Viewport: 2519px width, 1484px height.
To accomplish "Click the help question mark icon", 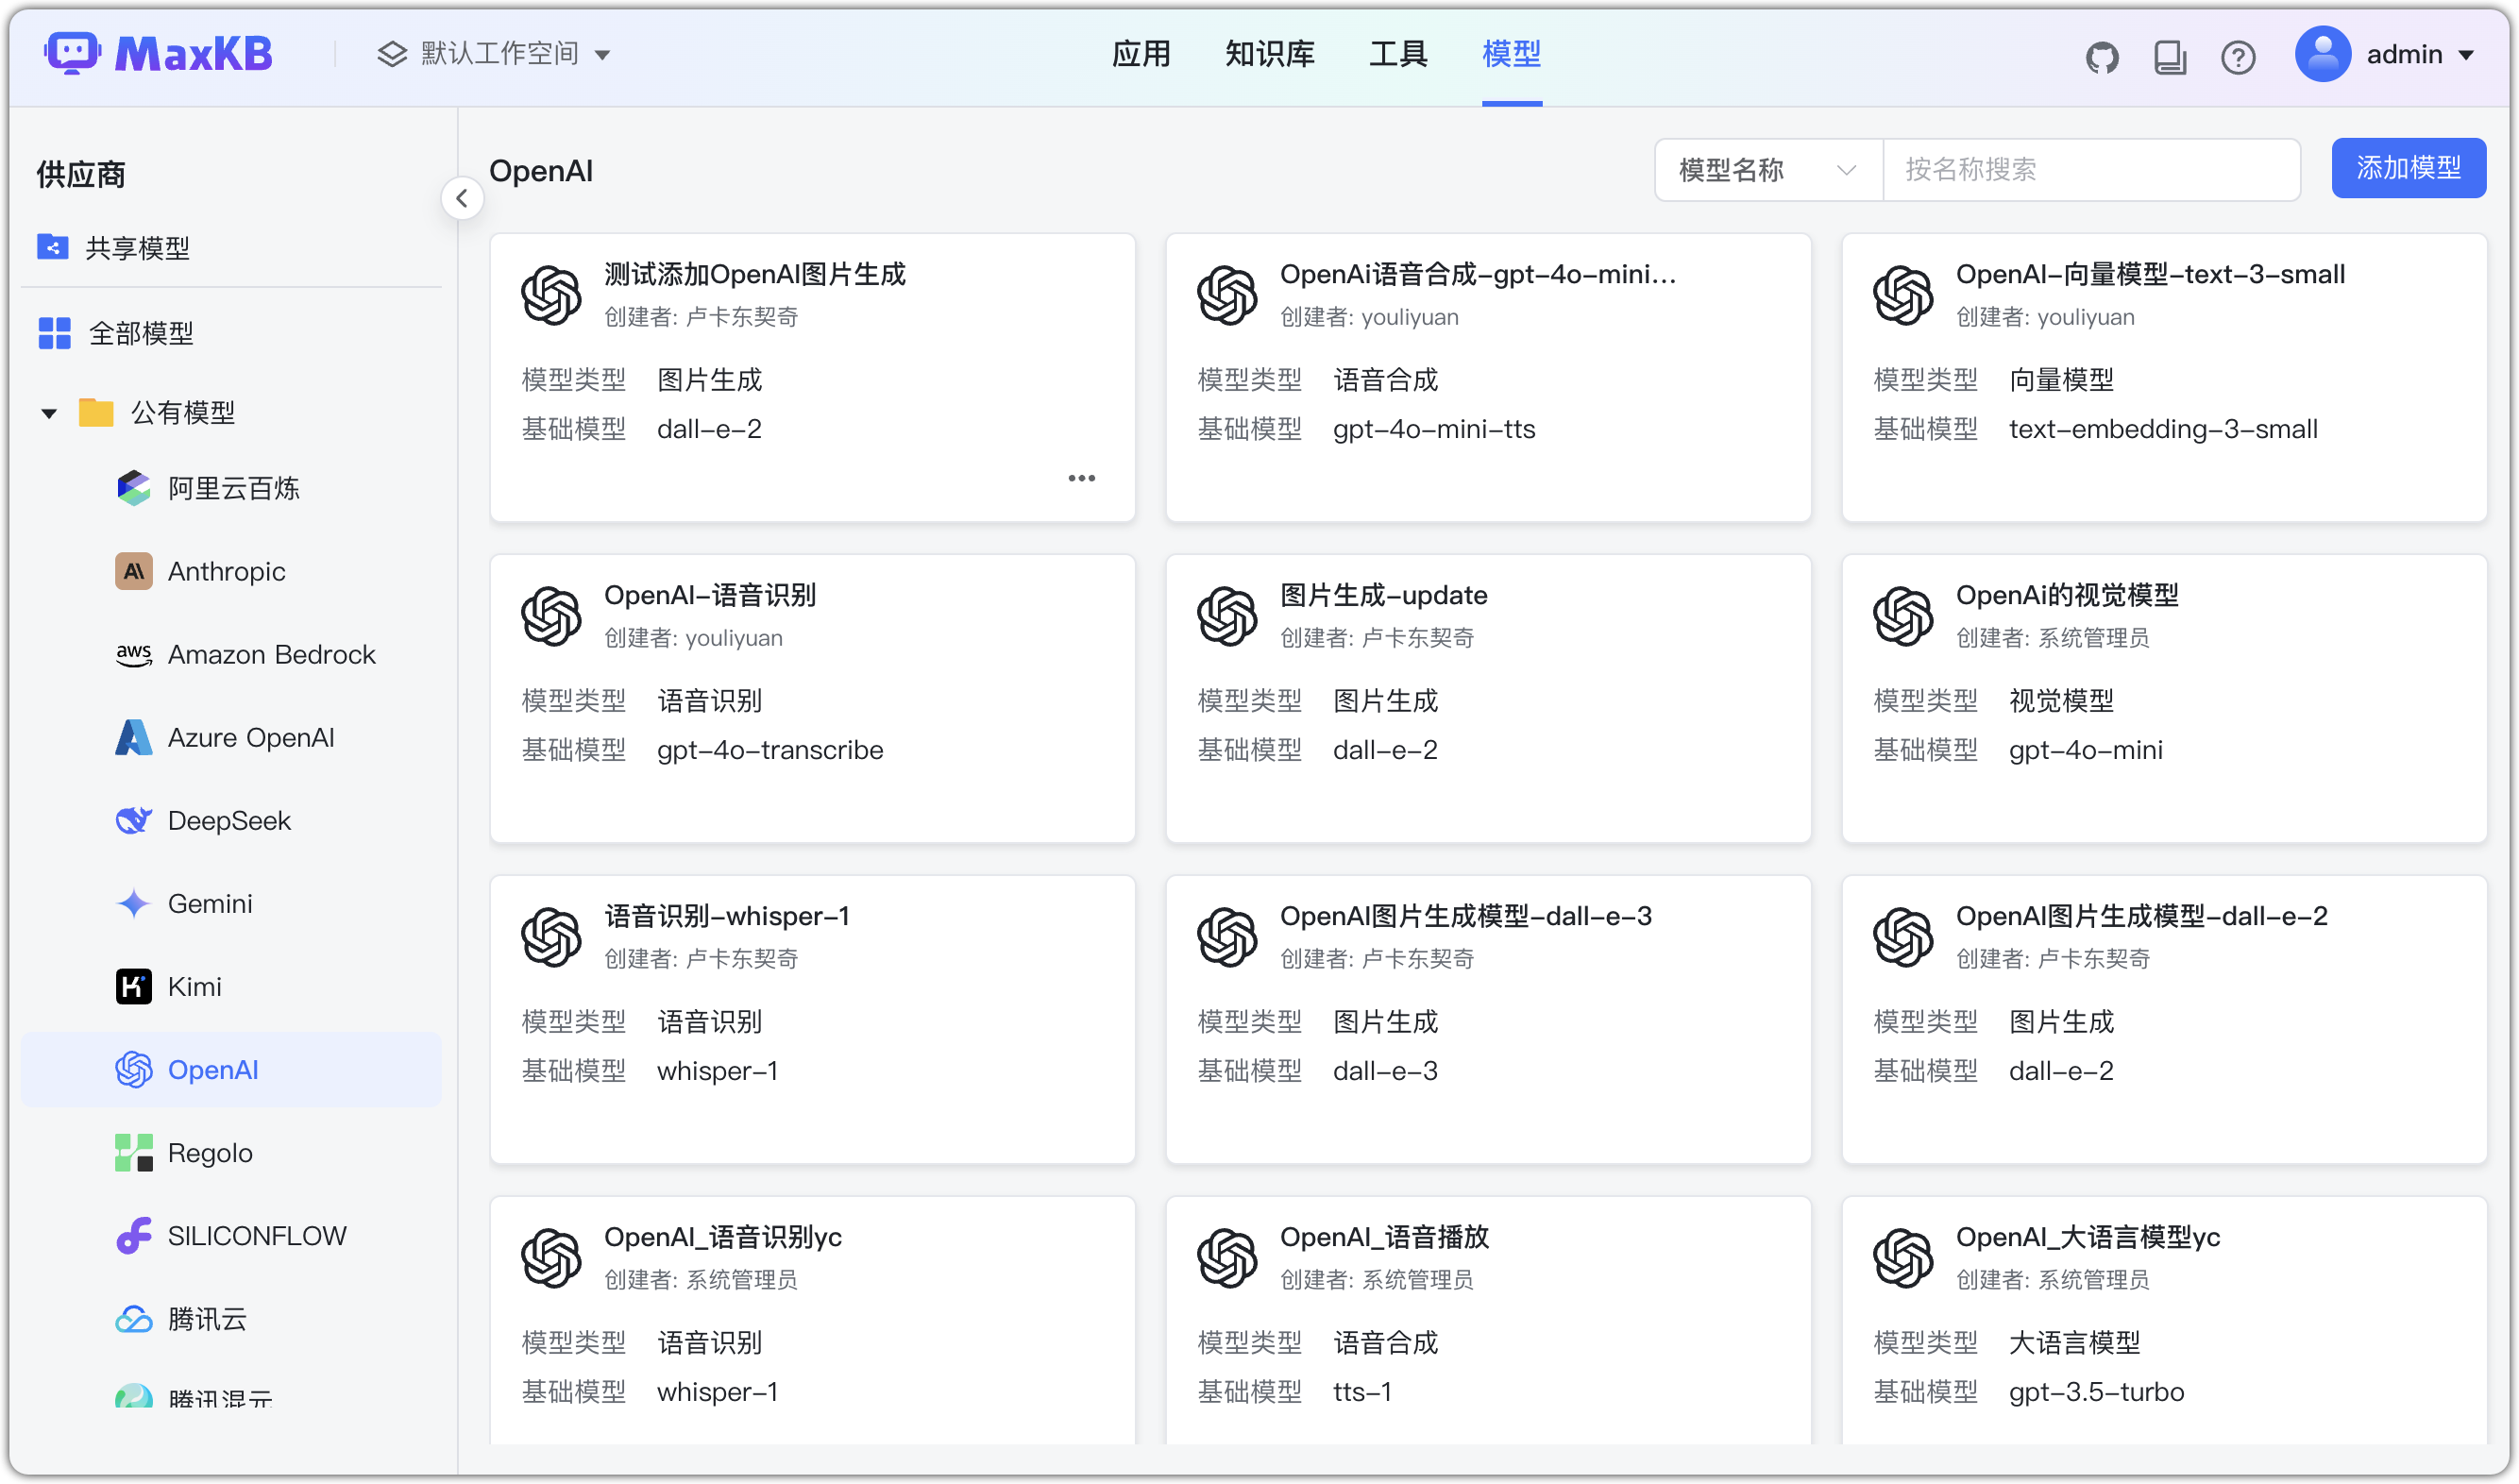I will point(2237,57).
